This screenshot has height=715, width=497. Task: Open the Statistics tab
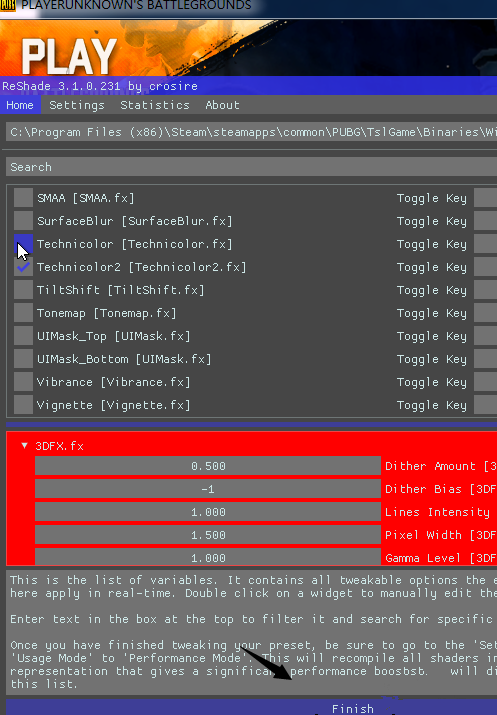[x=155, y=105]
